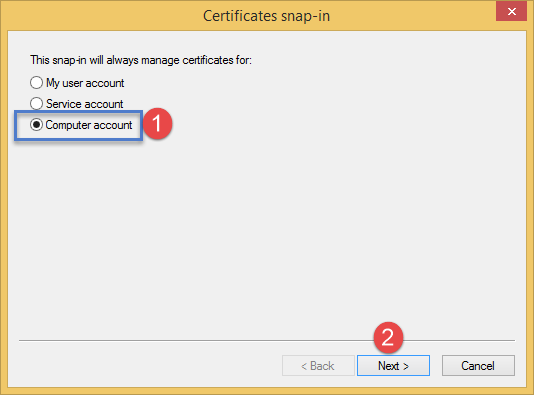Click the Cancel button

tap(478, 366)
